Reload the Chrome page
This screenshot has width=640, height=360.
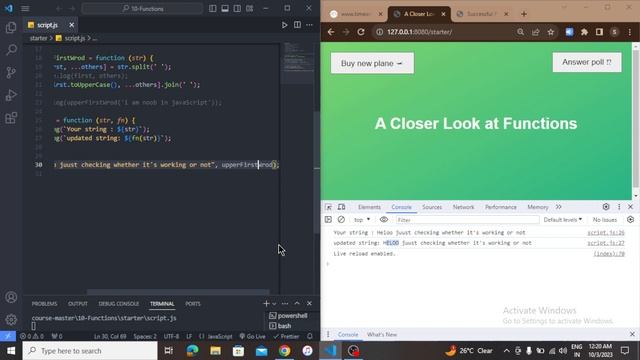tap(361, 32)
